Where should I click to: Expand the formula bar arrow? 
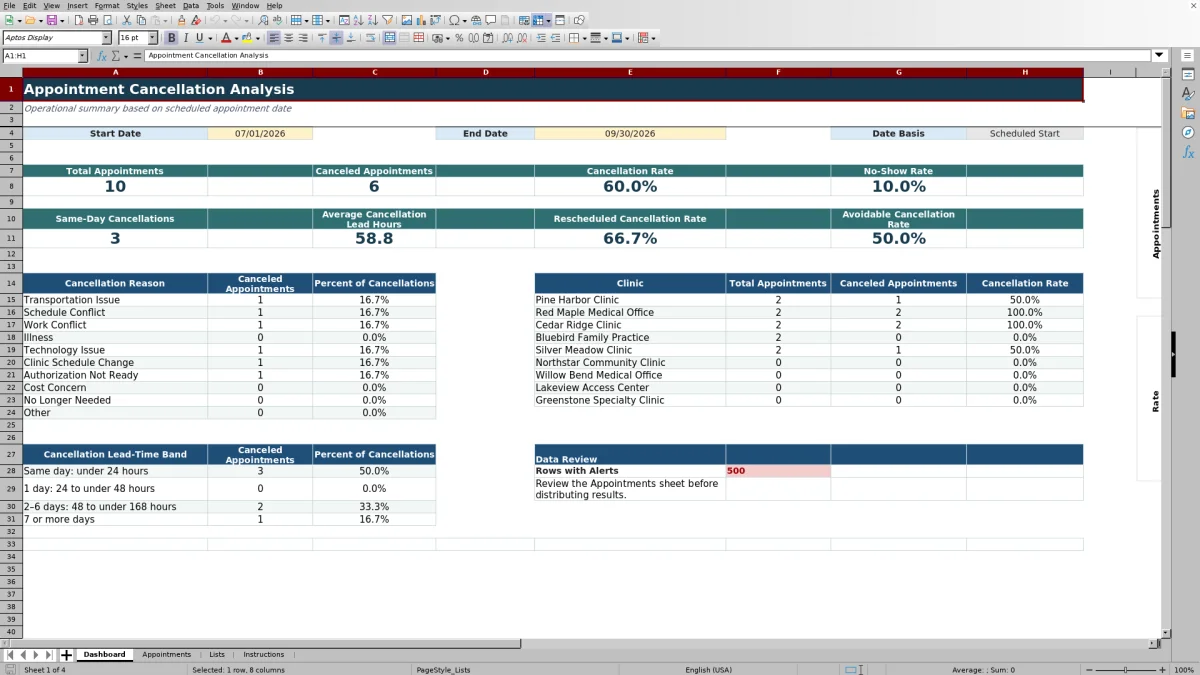click(1159, 56)
